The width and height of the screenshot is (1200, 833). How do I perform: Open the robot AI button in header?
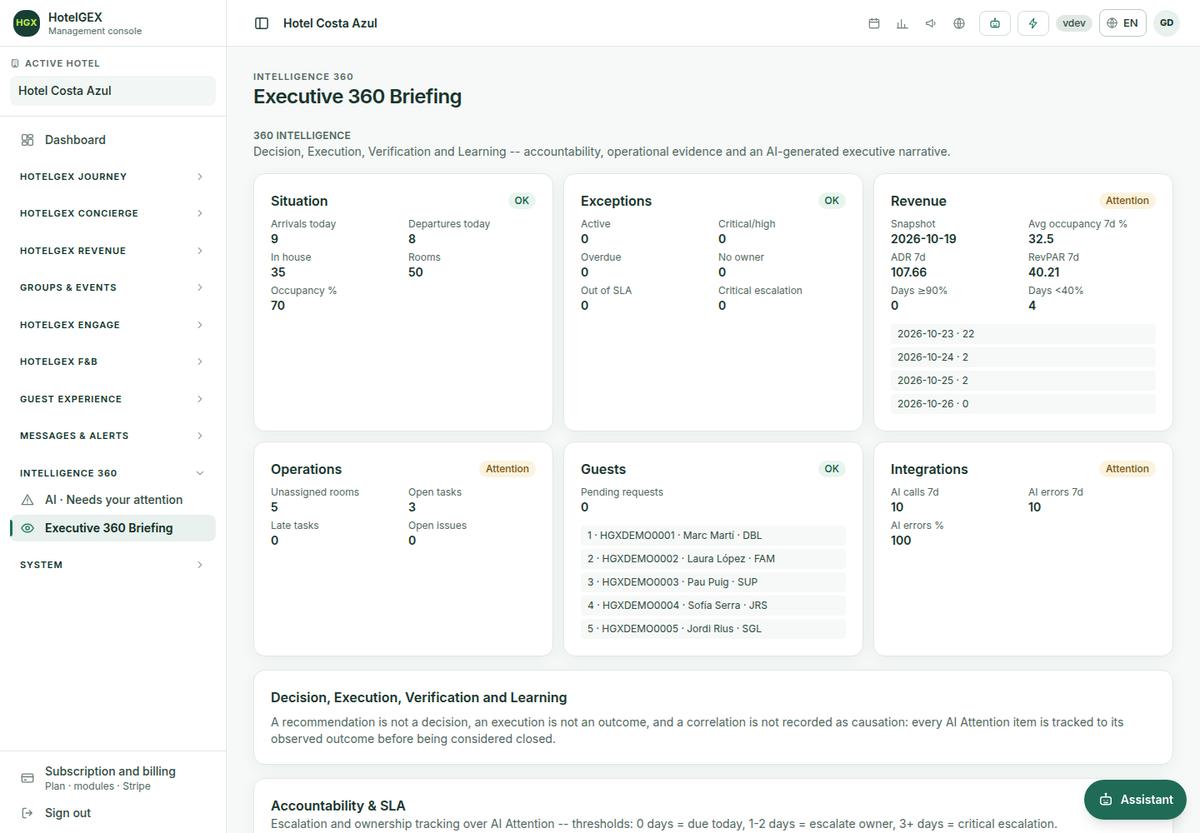[x=995, y=23]
